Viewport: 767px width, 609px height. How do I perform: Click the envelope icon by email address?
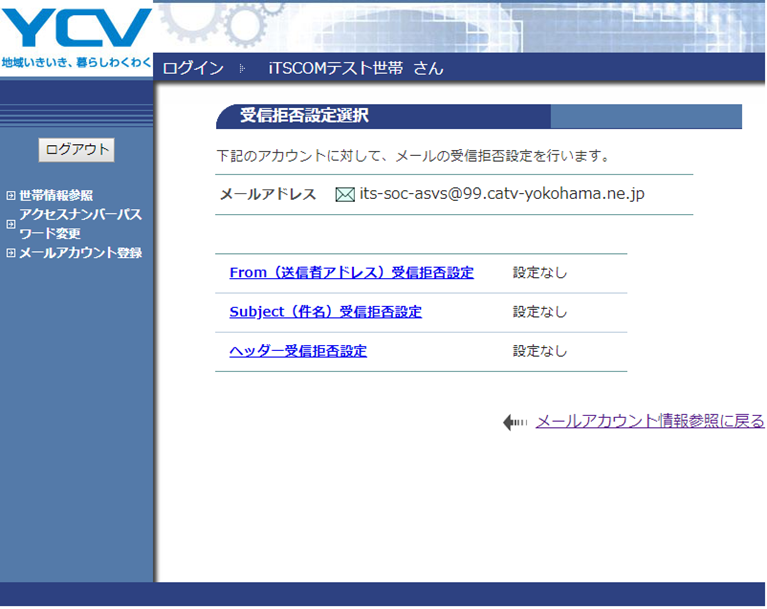(x=345, y=195)
